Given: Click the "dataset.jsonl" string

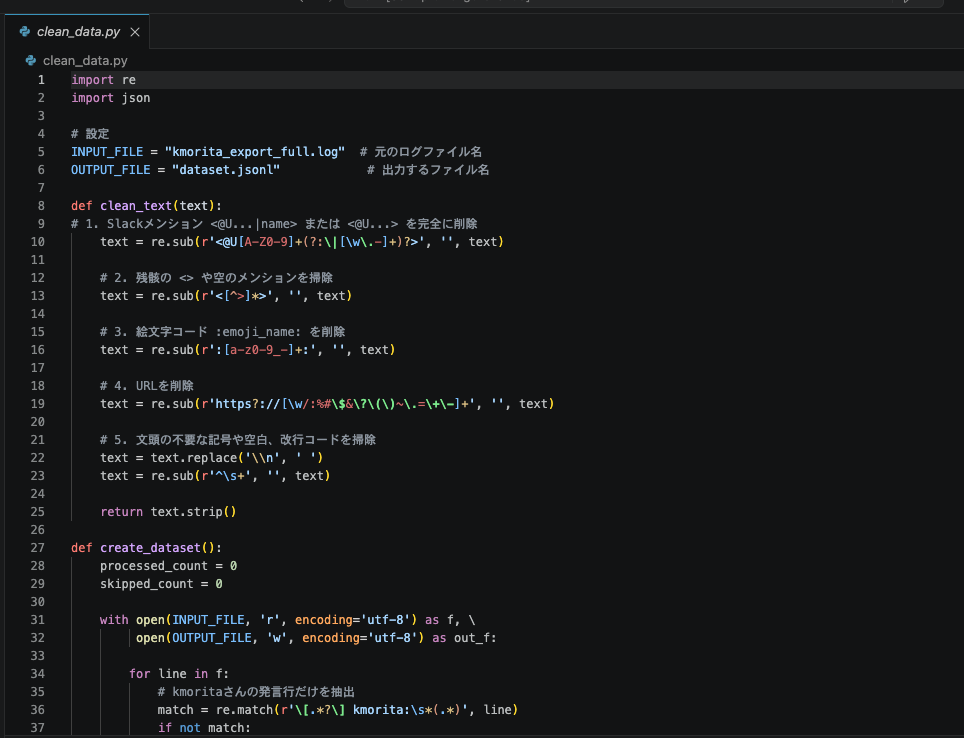Looking at the screenshot, I should pyautogui.click(x=226, y=170).
